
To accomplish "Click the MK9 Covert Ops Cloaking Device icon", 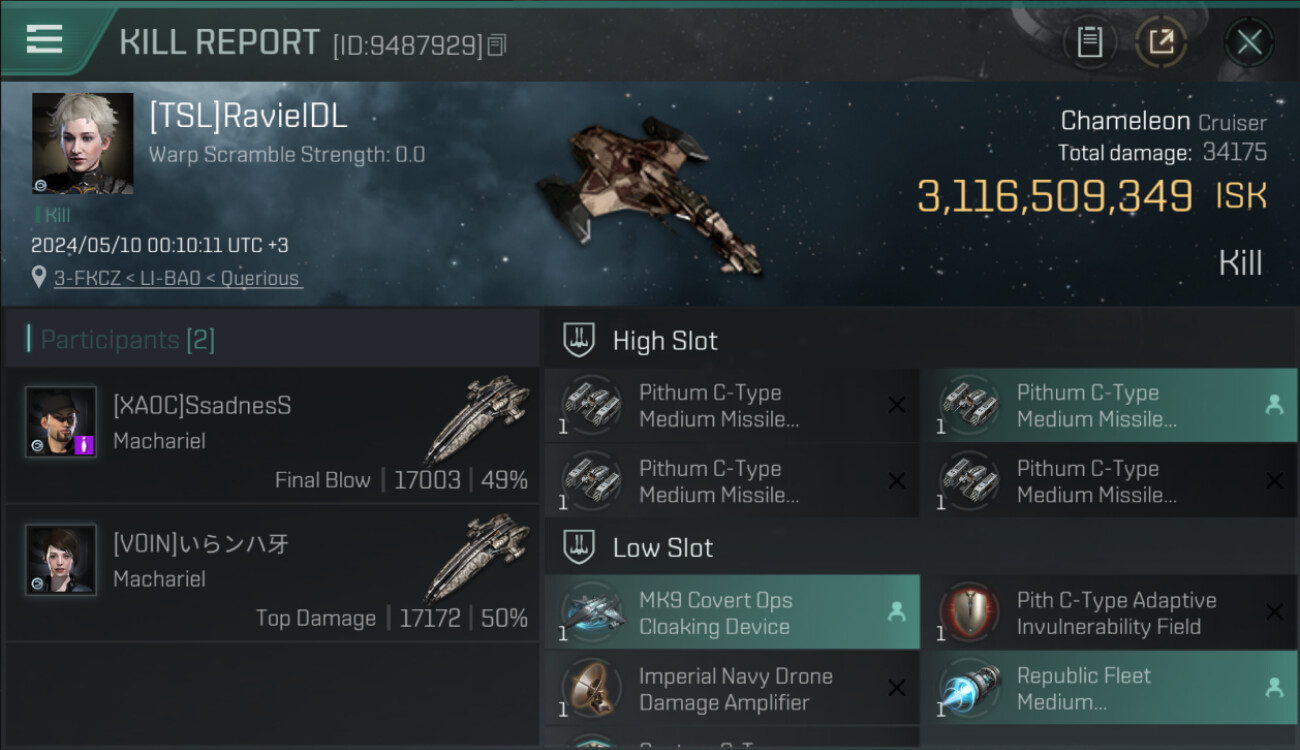I will click(593, 612).
